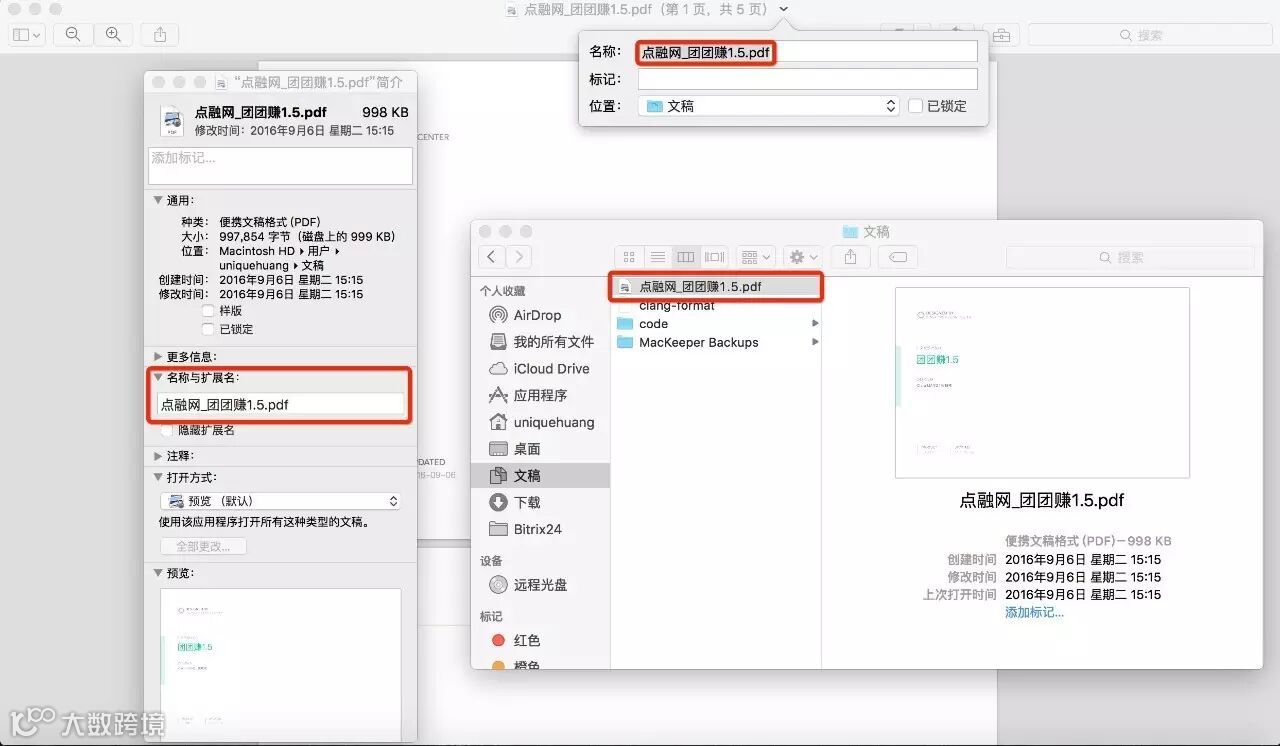Go forward in the Finder window

coord(518,257)
